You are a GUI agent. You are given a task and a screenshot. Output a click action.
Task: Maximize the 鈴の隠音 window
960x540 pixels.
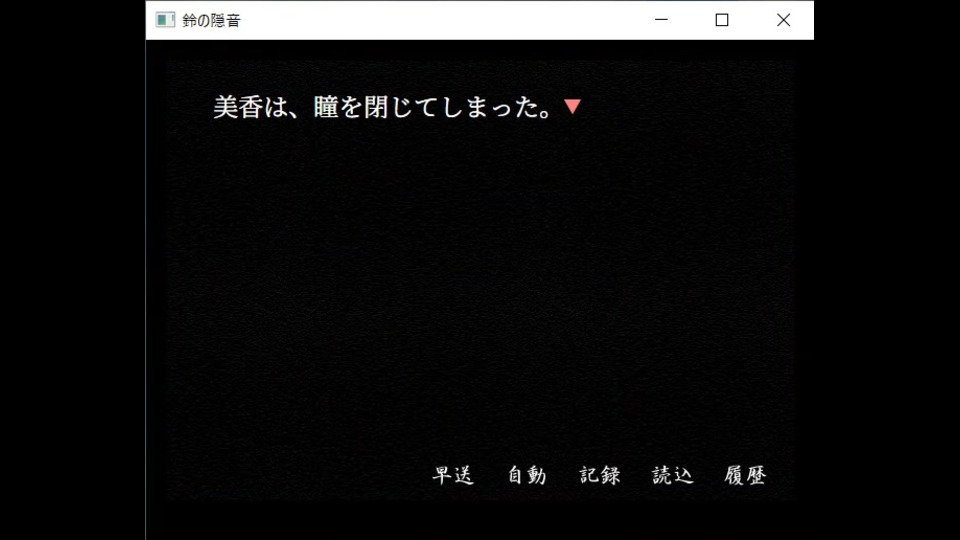[722, 20]
